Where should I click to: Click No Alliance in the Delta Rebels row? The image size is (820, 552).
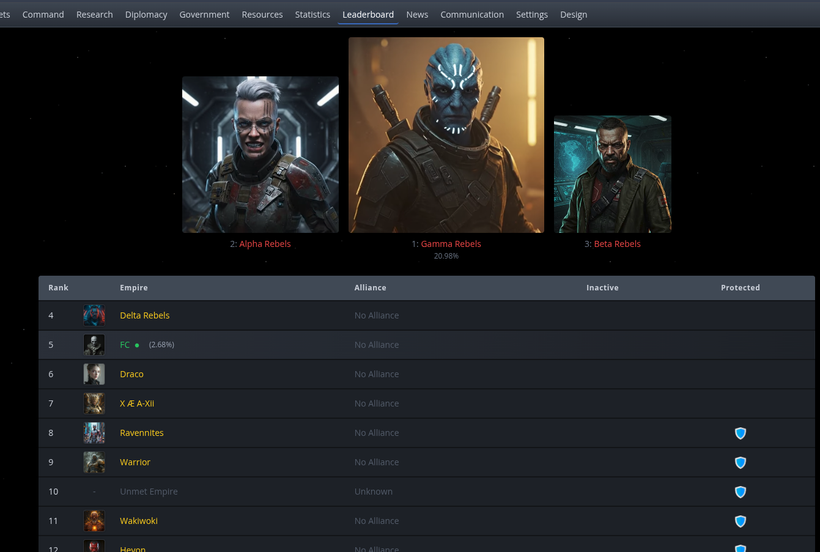tap(377, 315)
